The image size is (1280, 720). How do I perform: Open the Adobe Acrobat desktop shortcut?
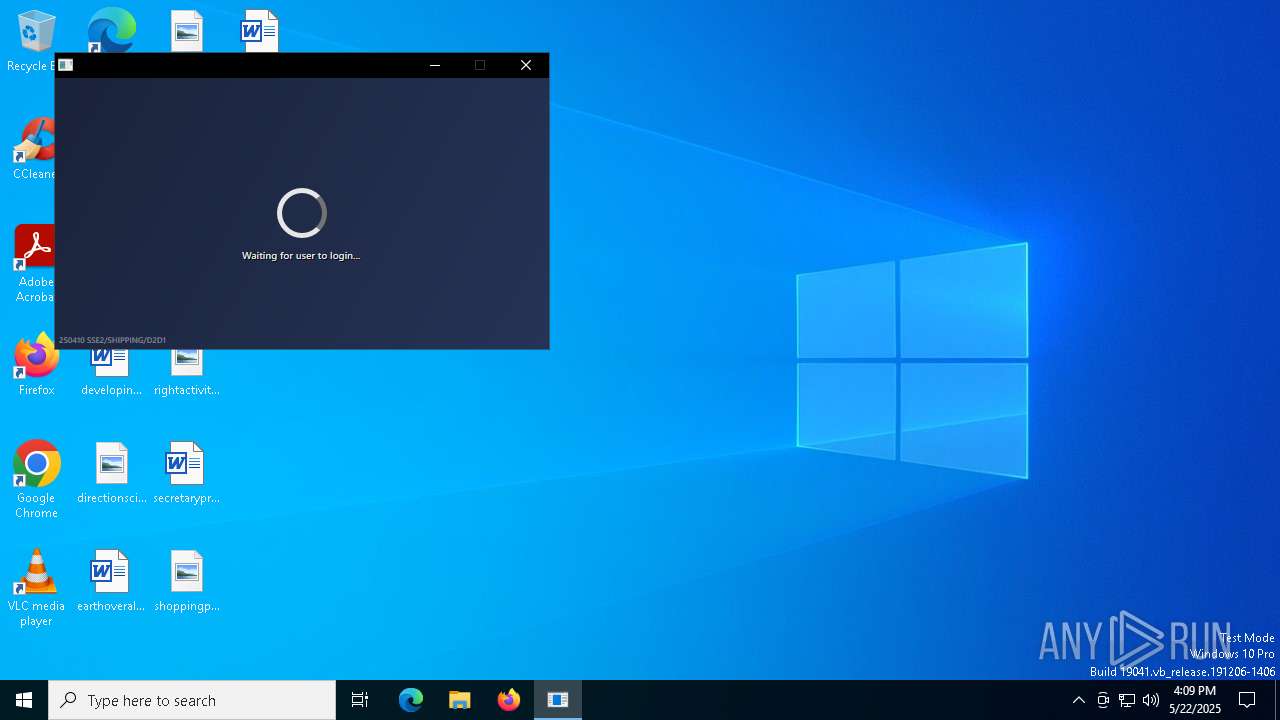click(36, 264)
